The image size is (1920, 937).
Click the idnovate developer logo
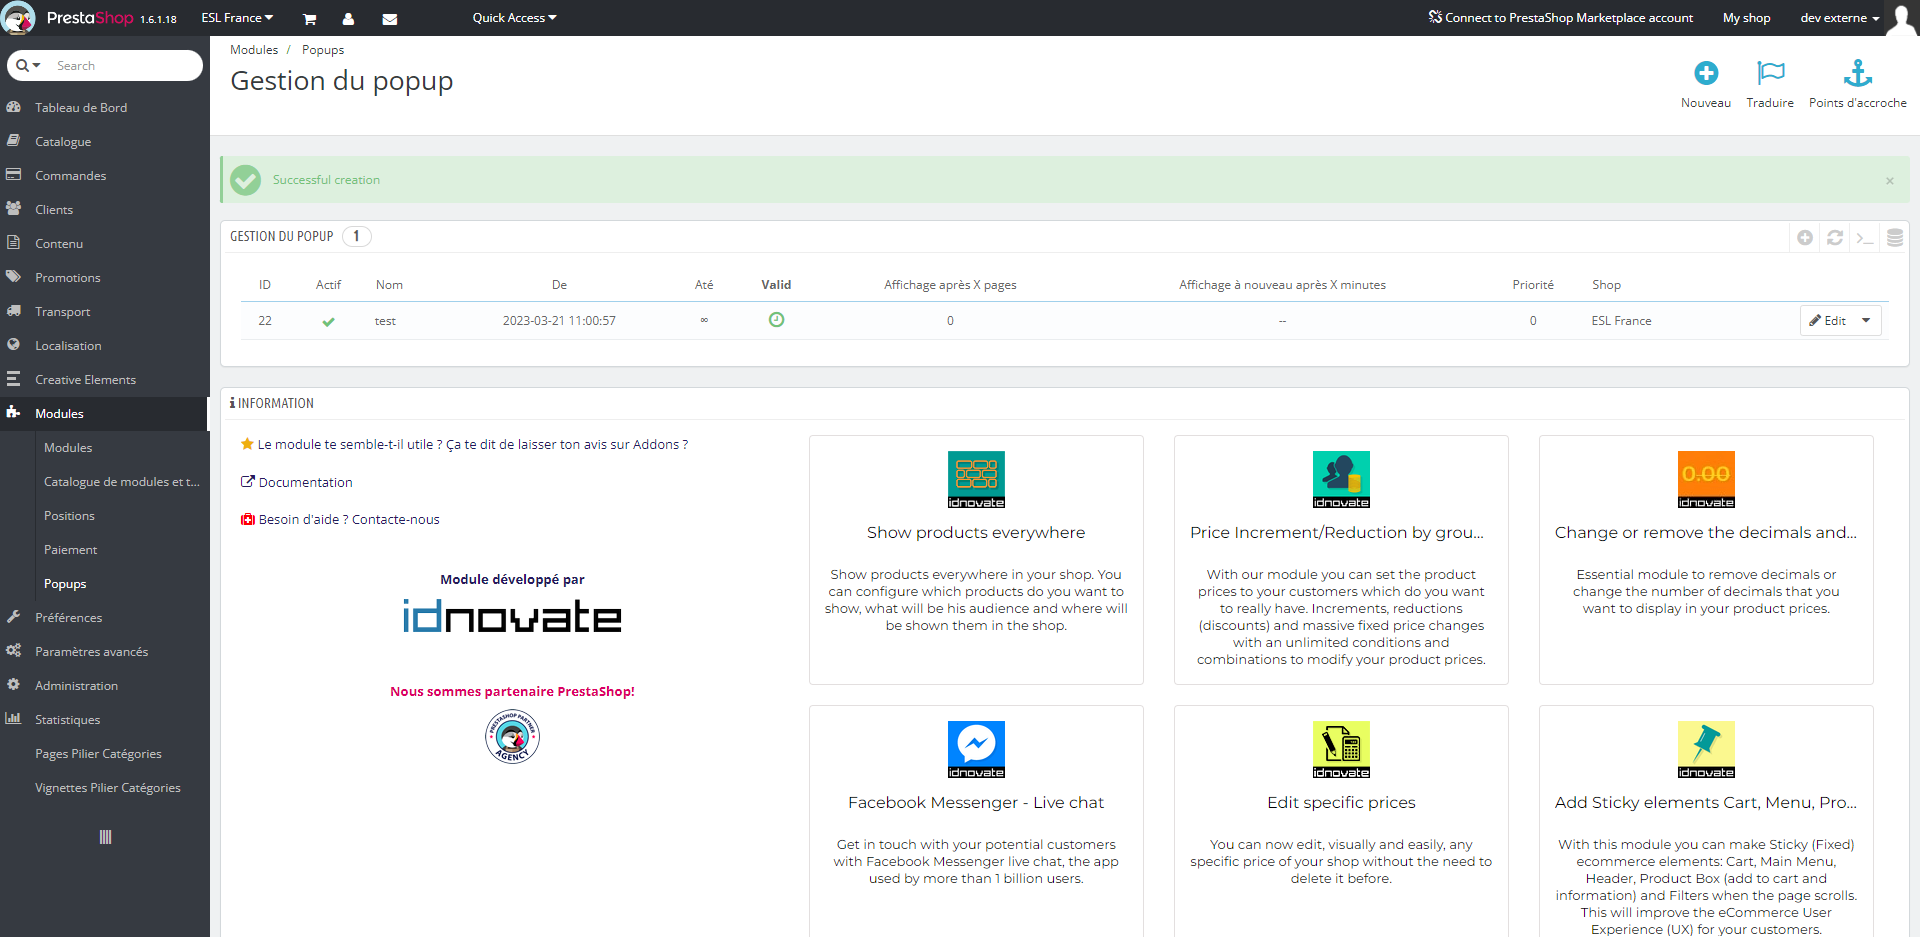512,616
